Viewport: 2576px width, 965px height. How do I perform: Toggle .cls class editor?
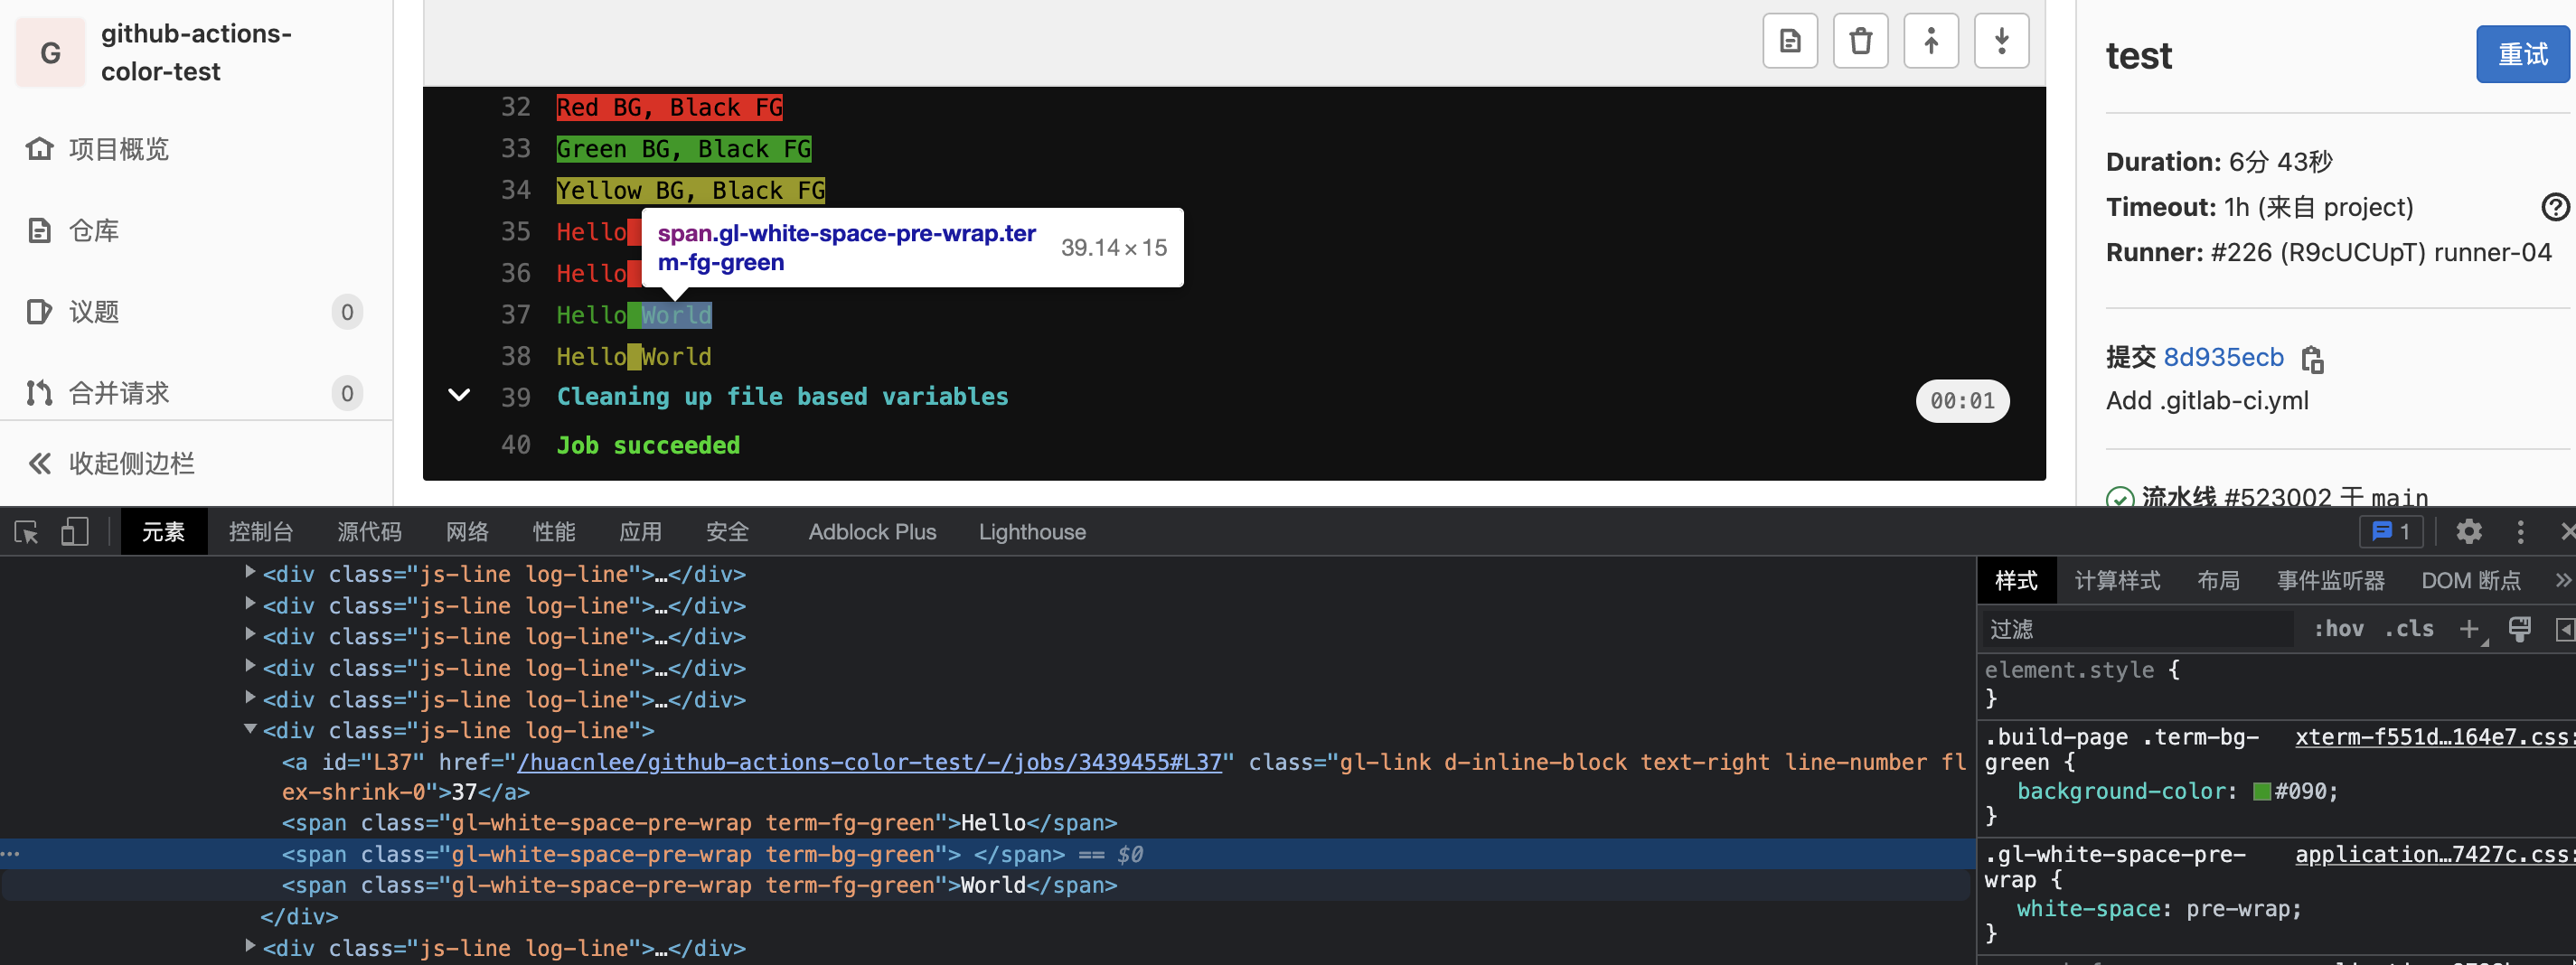[2409, 629]
